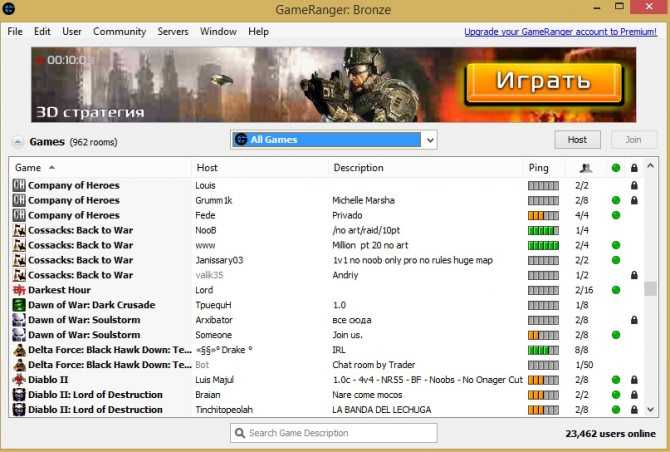
Task: Click the Diablo II icon in Luis Majul's row
Action: [x=19, y=380]
